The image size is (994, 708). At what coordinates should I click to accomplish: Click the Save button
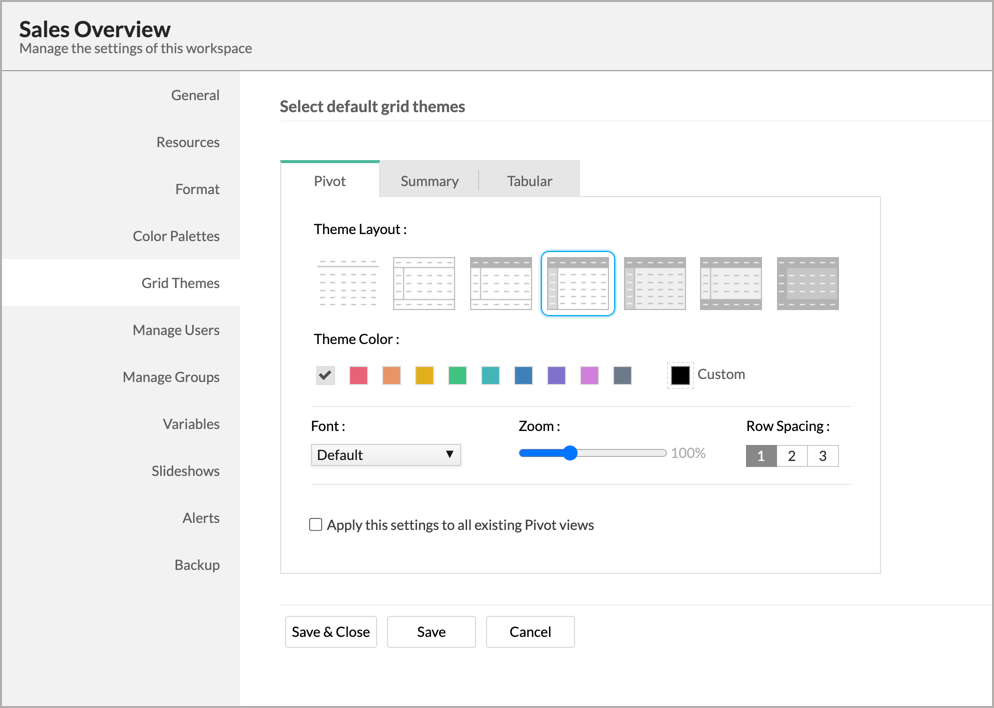[431, 632]
